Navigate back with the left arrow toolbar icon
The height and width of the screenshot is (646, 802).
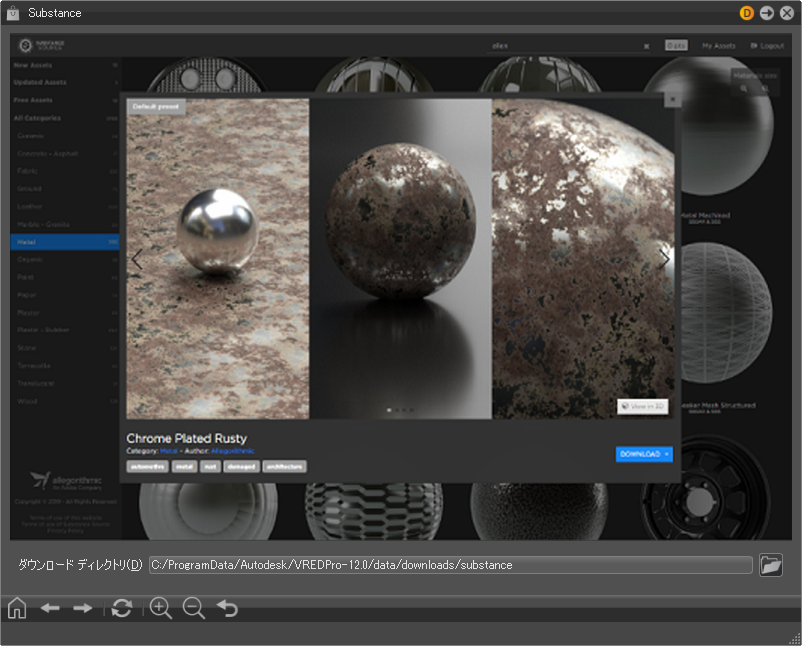click(50, 608)
